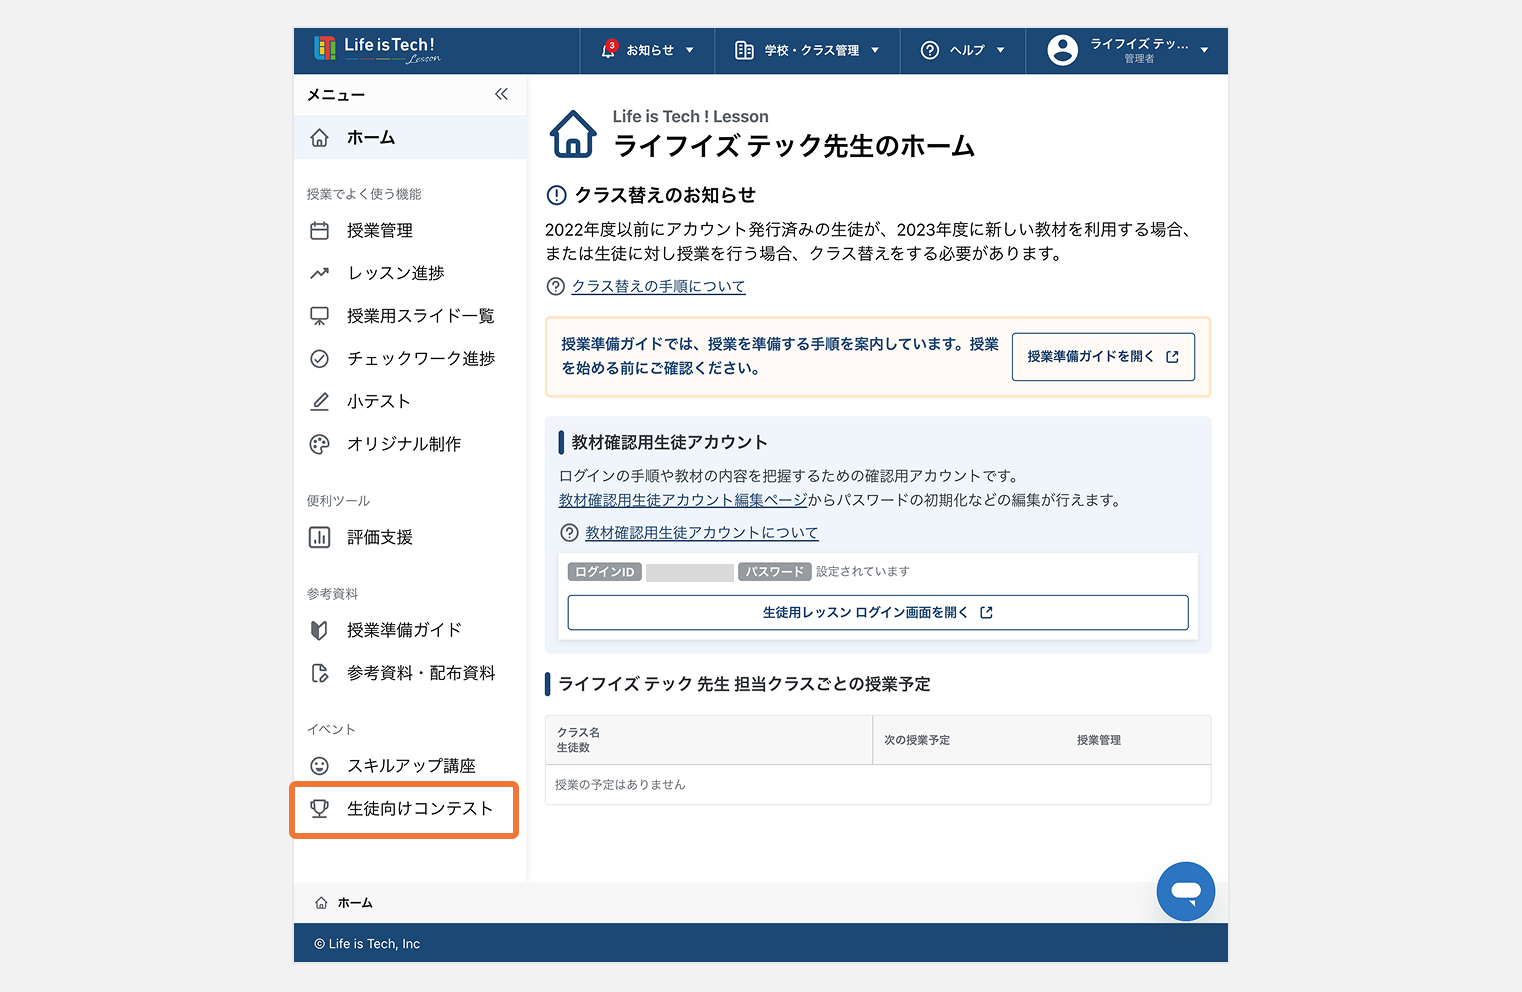The height and width of the screenshot is (992, 1522).
Task: Click the 授業準備ガイドを開く button
Action: (x=1103, y=357)
